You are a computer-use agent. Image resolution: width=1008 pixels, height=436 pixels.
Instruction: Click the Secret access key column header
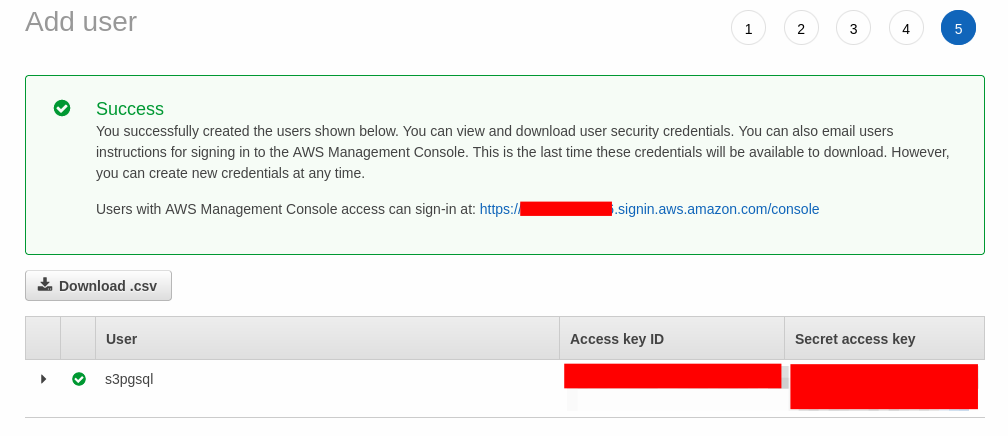coord(855,339)
